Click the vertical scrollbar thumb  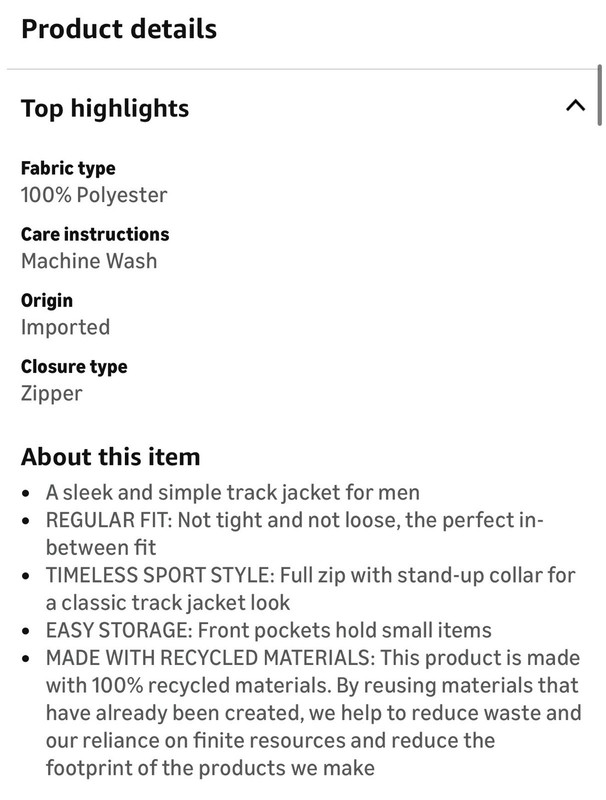[599, 95]
